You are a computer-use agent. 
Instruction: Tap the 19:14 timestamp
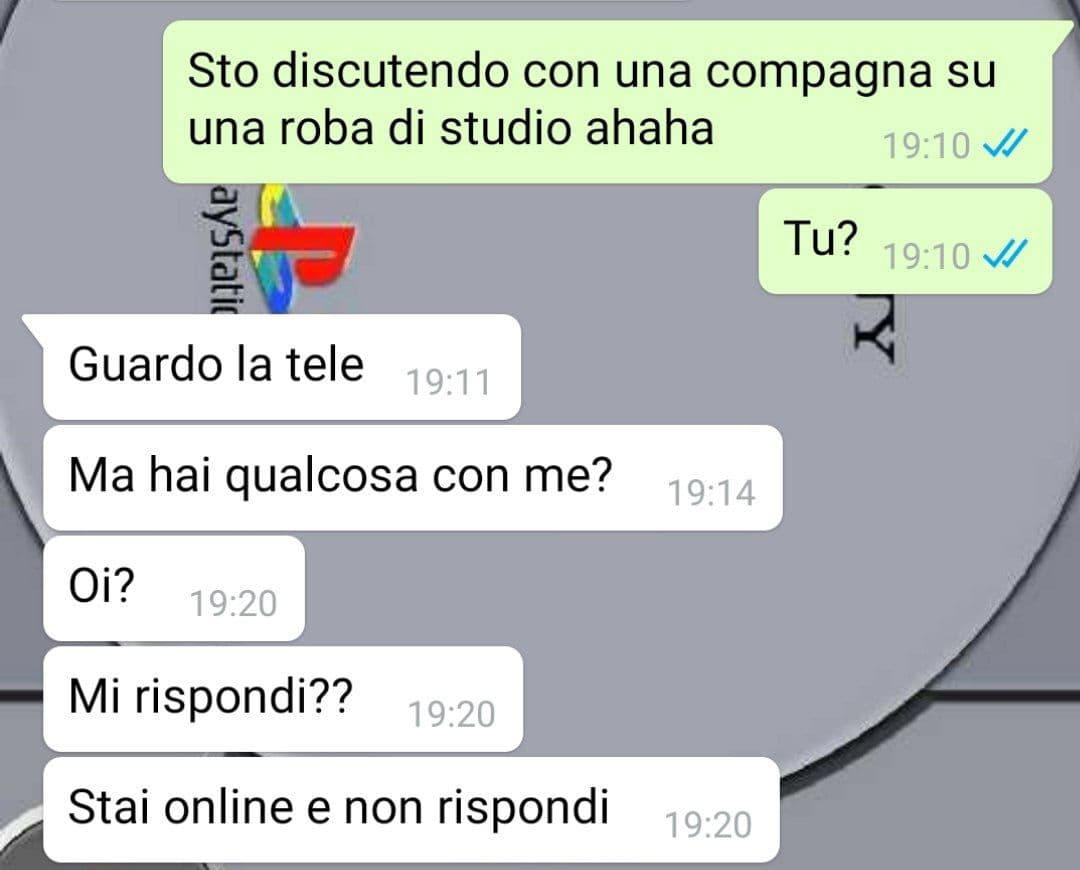coord(712,493)
